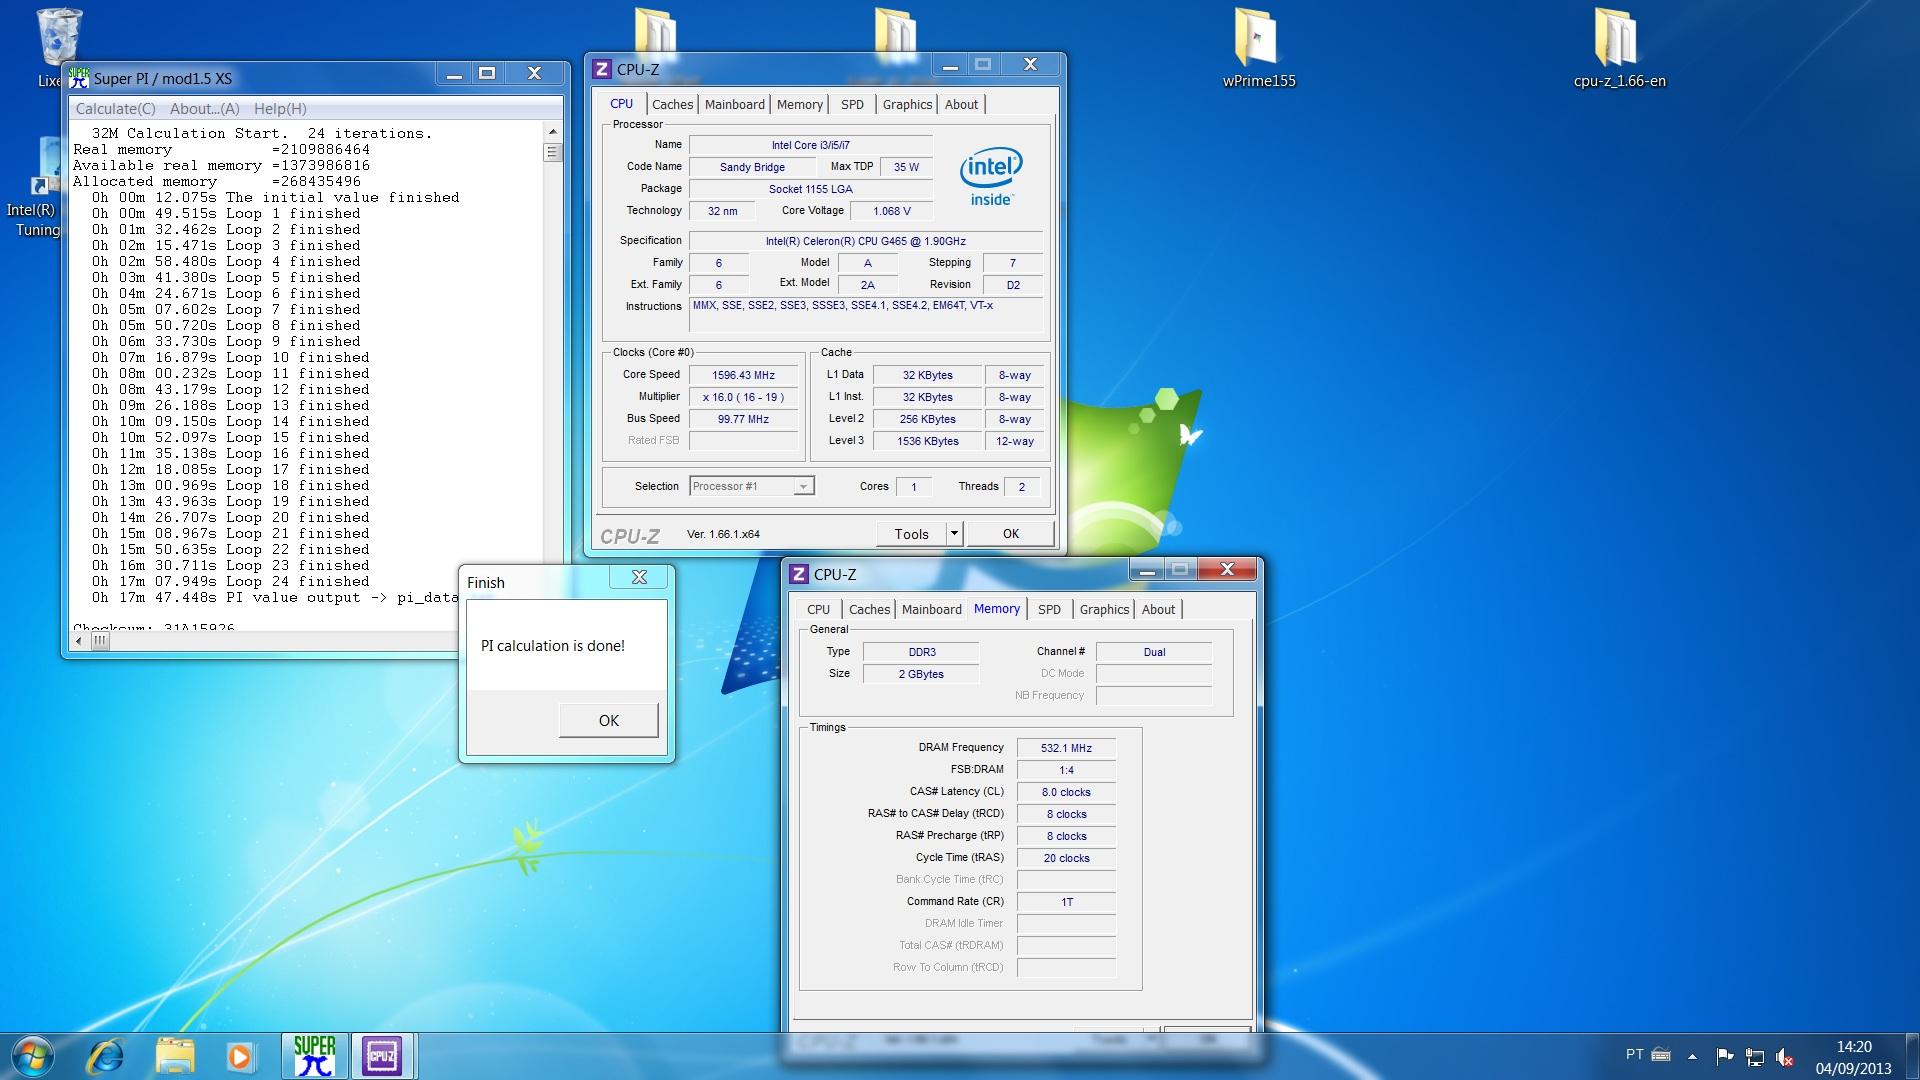Minimize the Super PI window
The image size is (1920, 1080).
454,74
